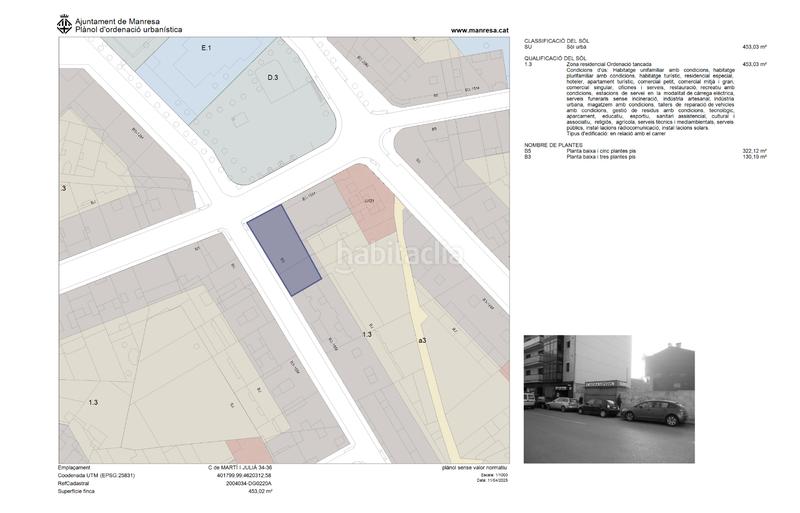This screenshot has width=800, height=513.
Task: Click the habitaclia watermark on the map
Action: (398, 255)
